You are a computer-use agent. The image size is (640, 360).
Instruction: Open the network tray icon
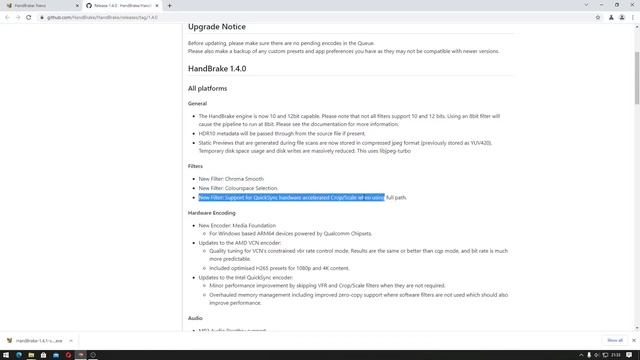click(x=605, y=355)
